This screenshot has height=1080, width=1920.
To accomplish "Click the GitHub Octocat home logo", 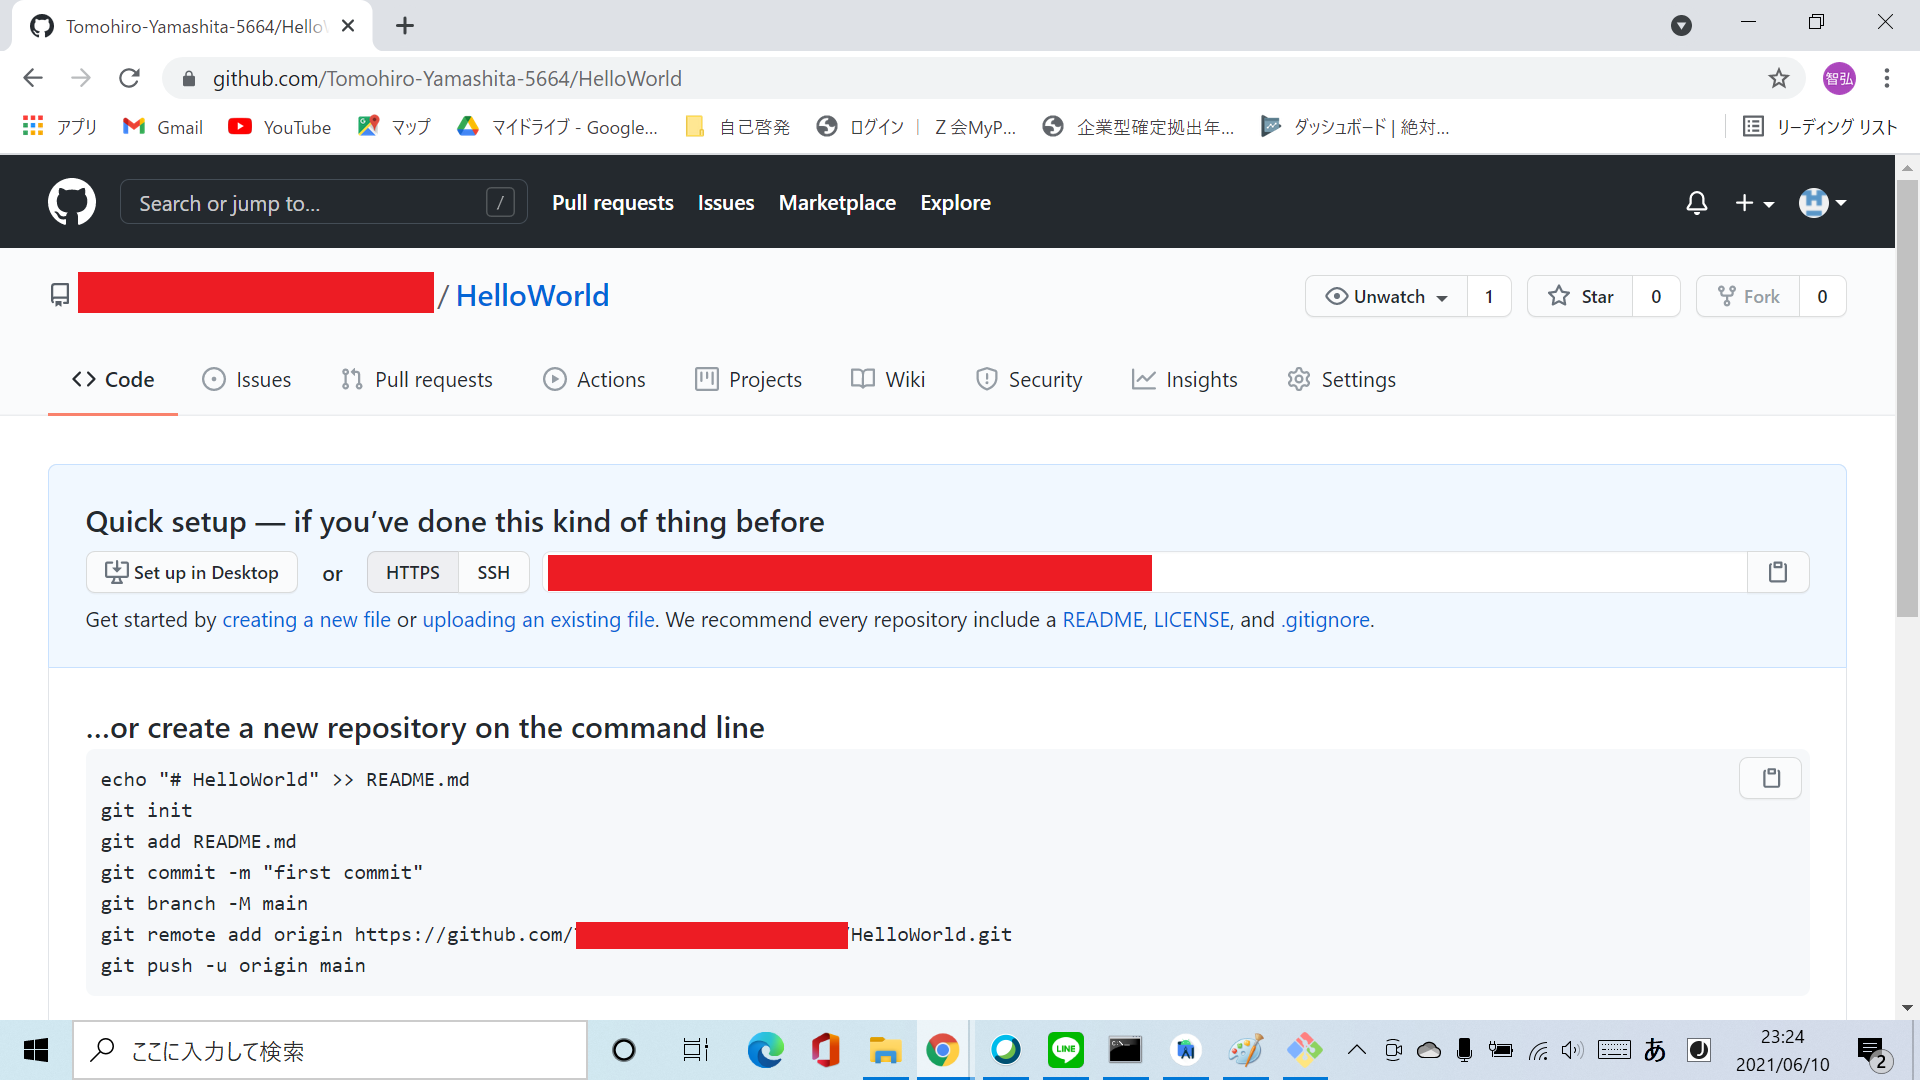I will tap(72, 203).
